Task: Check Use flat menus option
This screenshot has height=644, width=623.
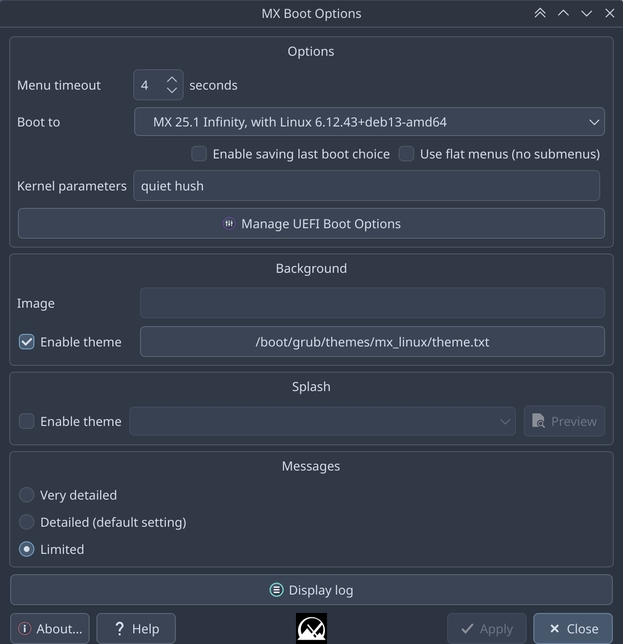Action: pos(407,154)
